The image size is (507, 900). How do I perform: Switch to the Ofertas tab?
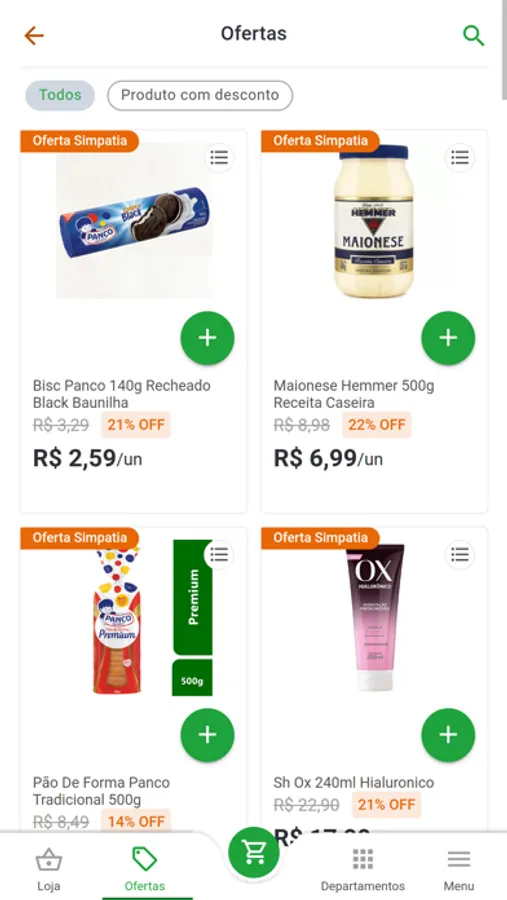145,868
